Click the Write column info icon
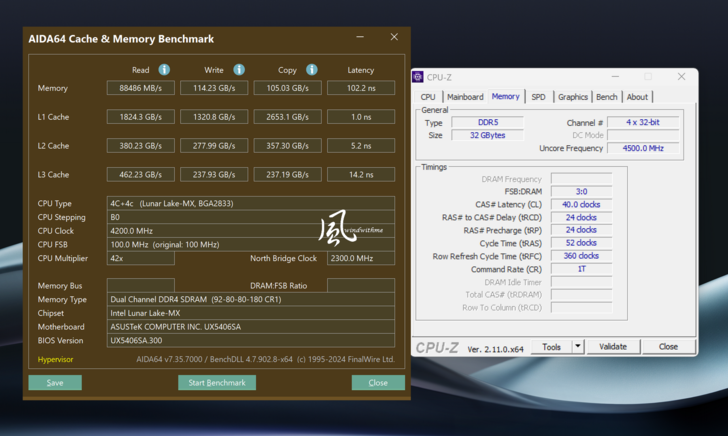Image resolution: width=728 pixels, height=436 pixels. click(x=239, y=70)
